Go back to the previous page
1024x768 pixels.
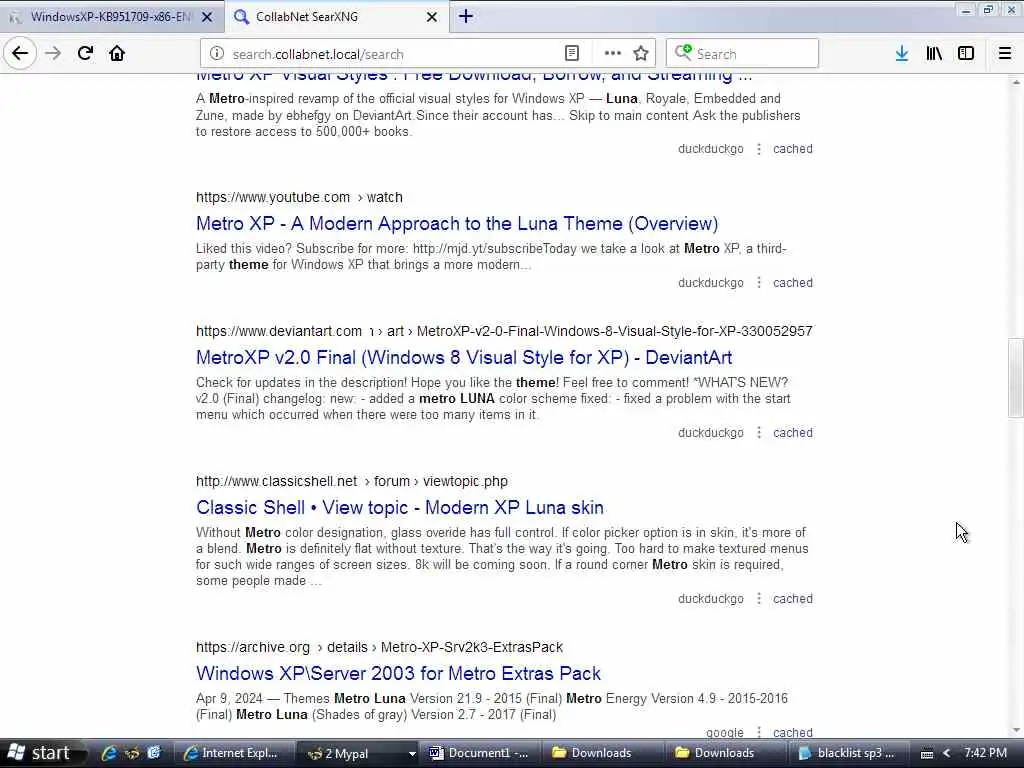20,54
